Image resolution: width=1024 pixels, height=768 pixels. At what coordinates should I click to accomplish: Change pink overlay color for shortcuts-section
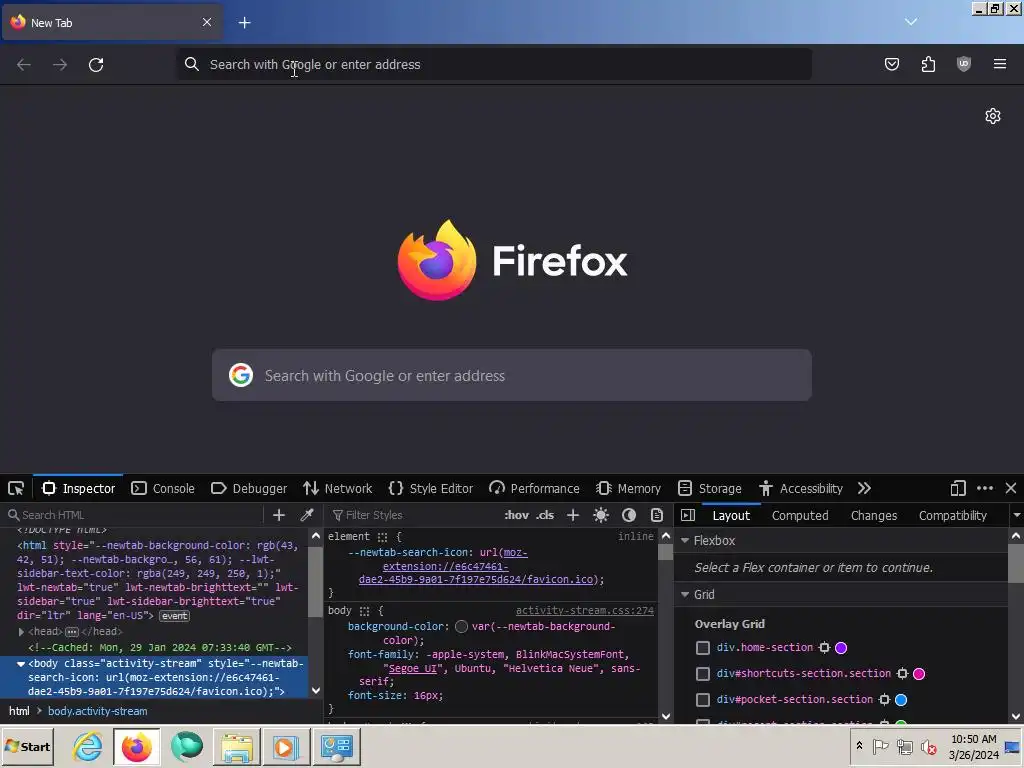[x=919, y=674]
